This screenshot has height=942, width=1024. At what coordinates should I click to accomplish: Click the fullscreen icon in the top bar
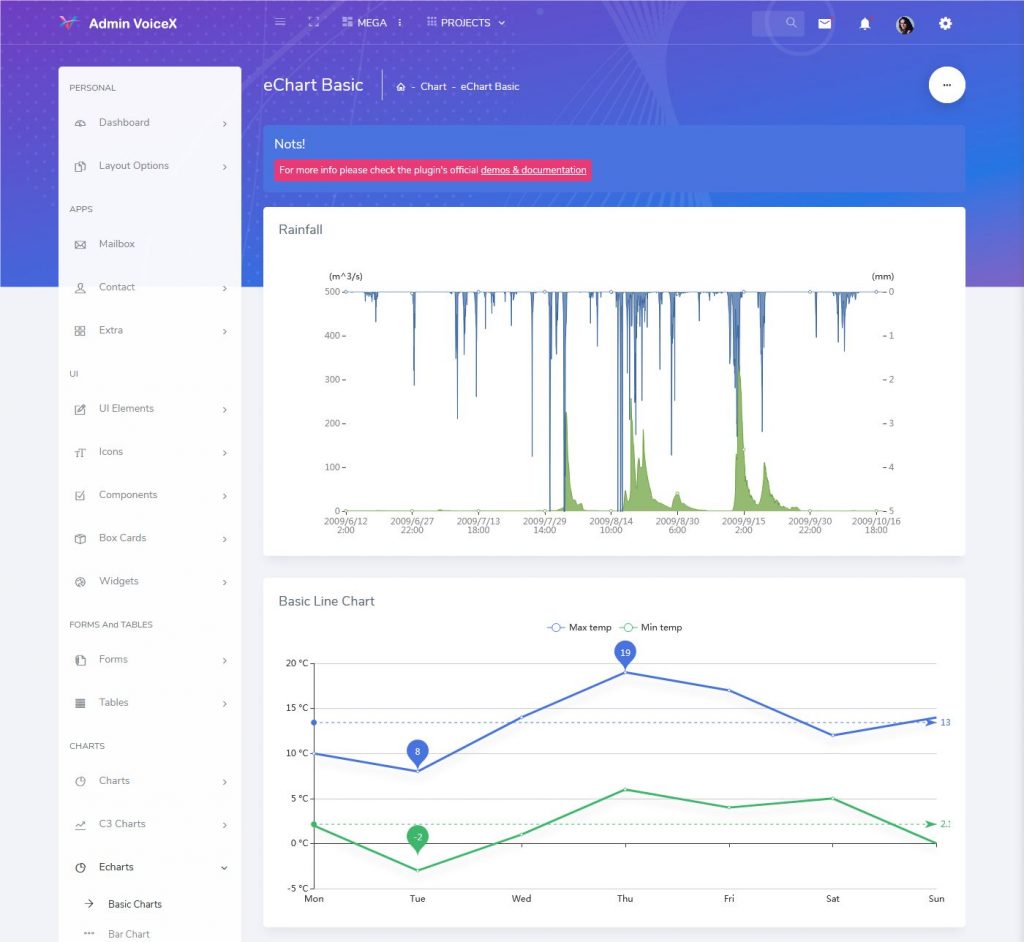313,21
